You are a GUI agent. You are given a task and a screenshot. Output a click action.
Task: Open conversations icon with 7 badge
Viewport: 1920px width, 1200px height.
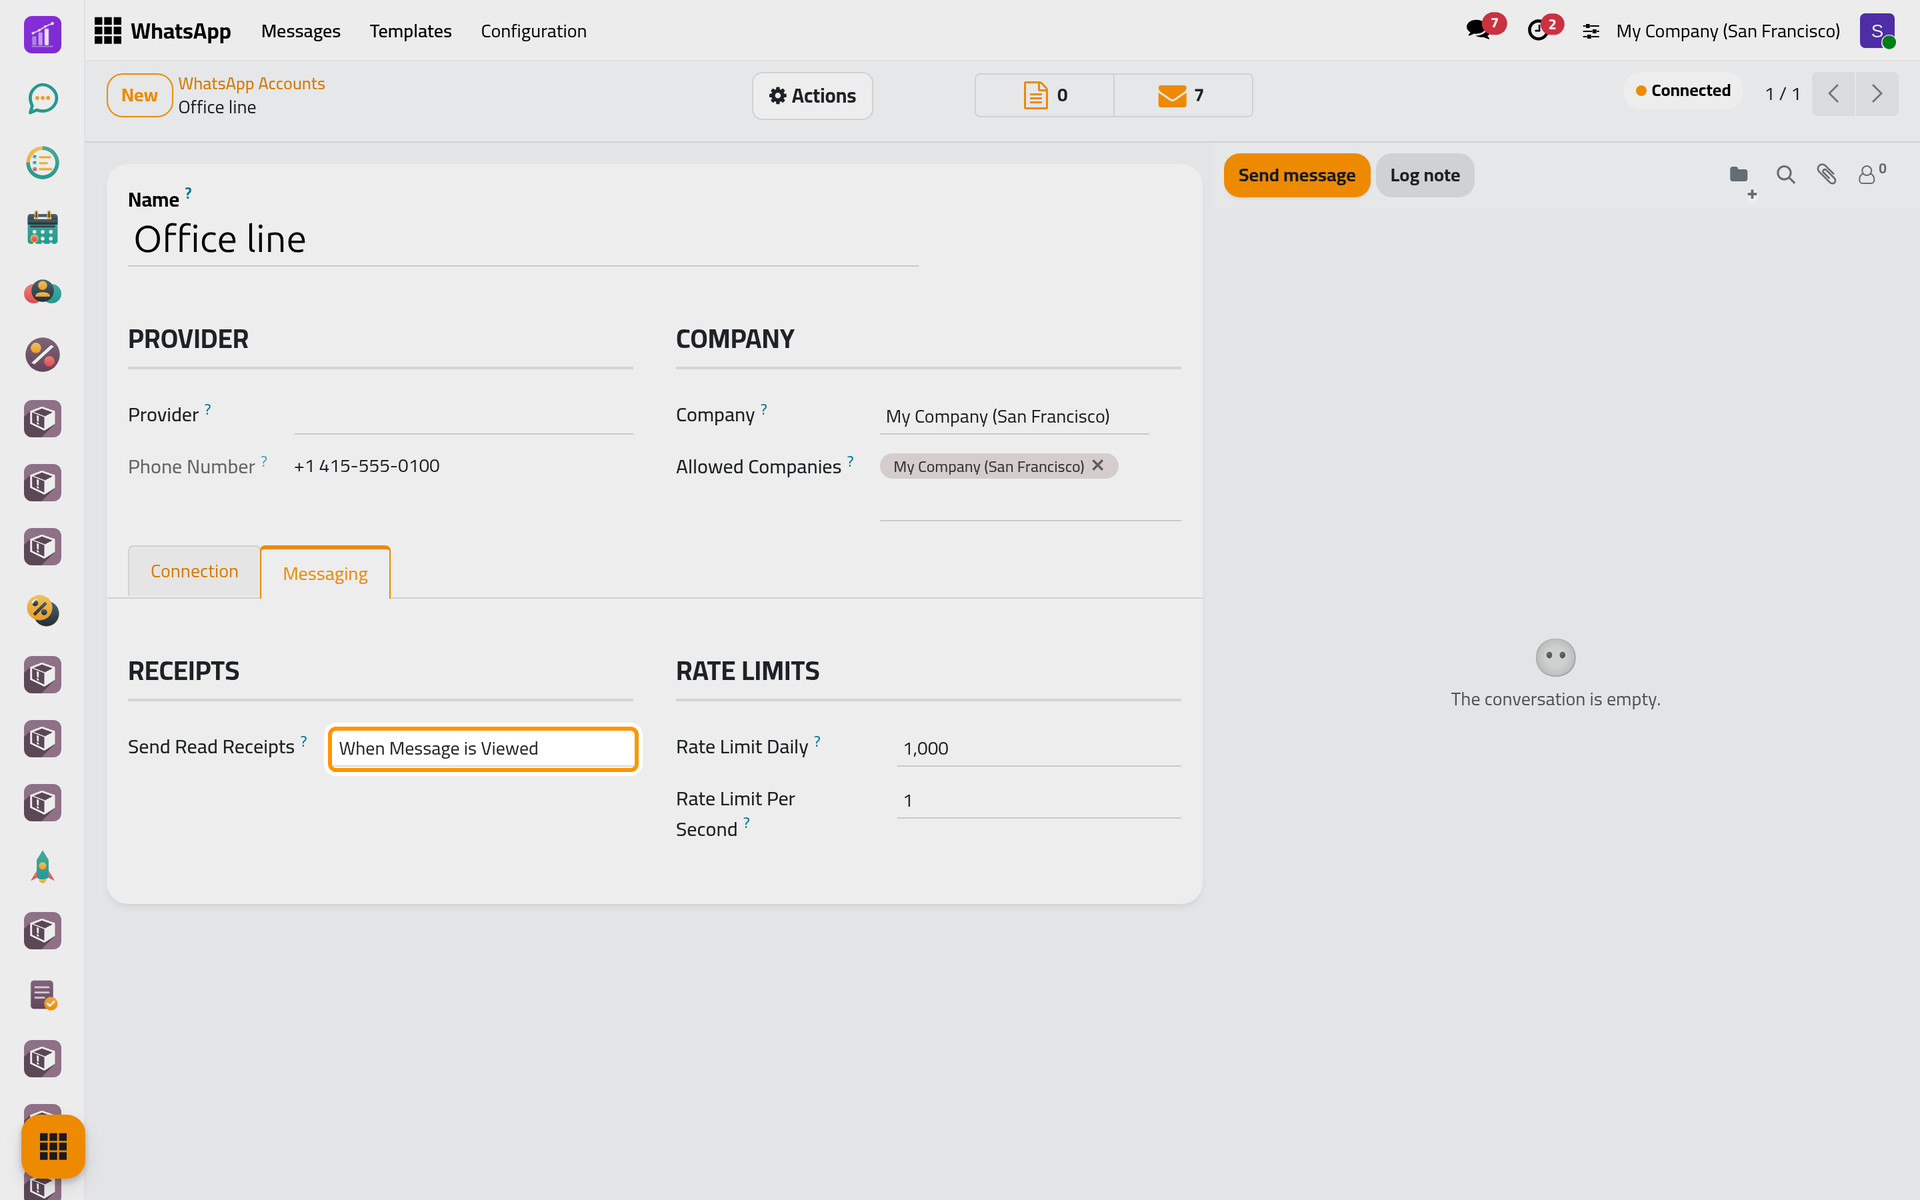[1484, 28]
